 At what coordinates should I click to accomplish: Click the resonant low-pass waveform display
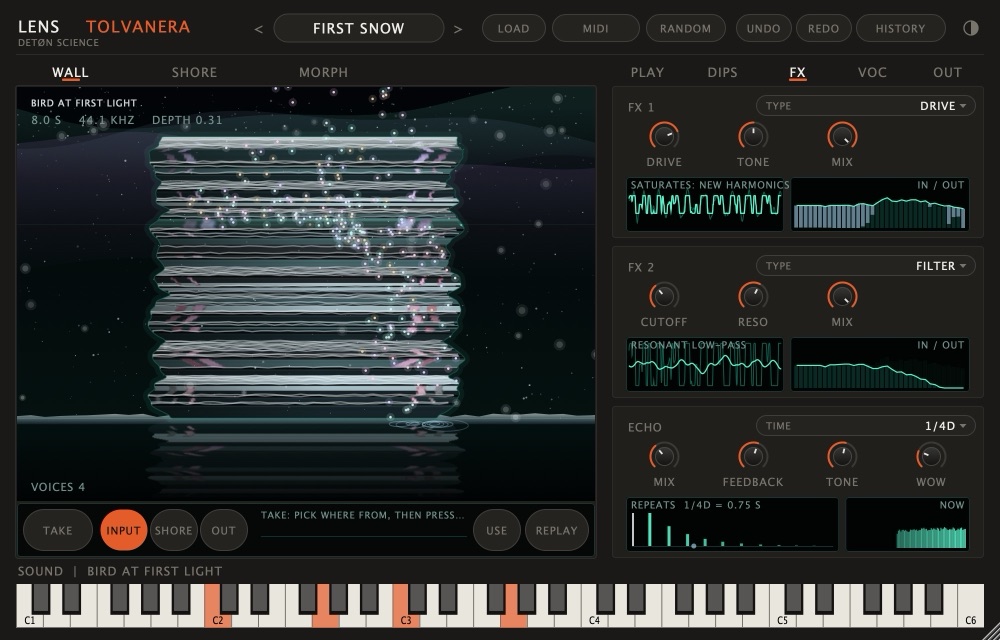click(x=705, y=364)
